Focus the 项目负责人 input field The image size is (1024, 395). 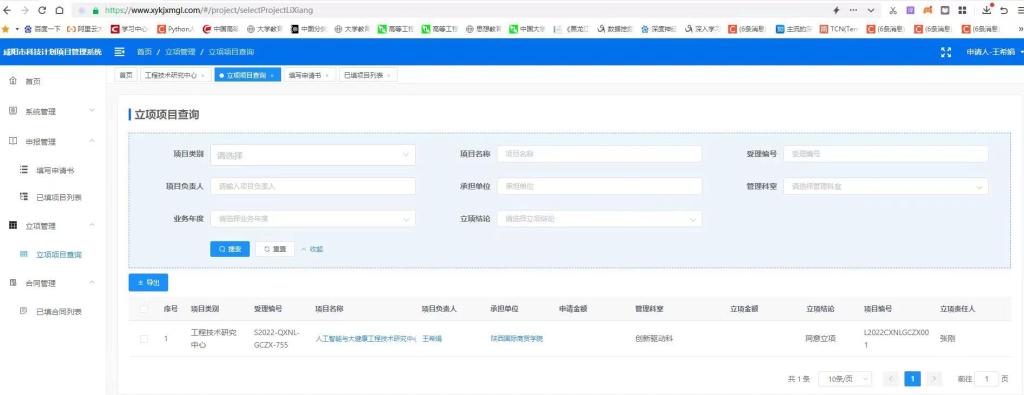[x=312, y=186]
